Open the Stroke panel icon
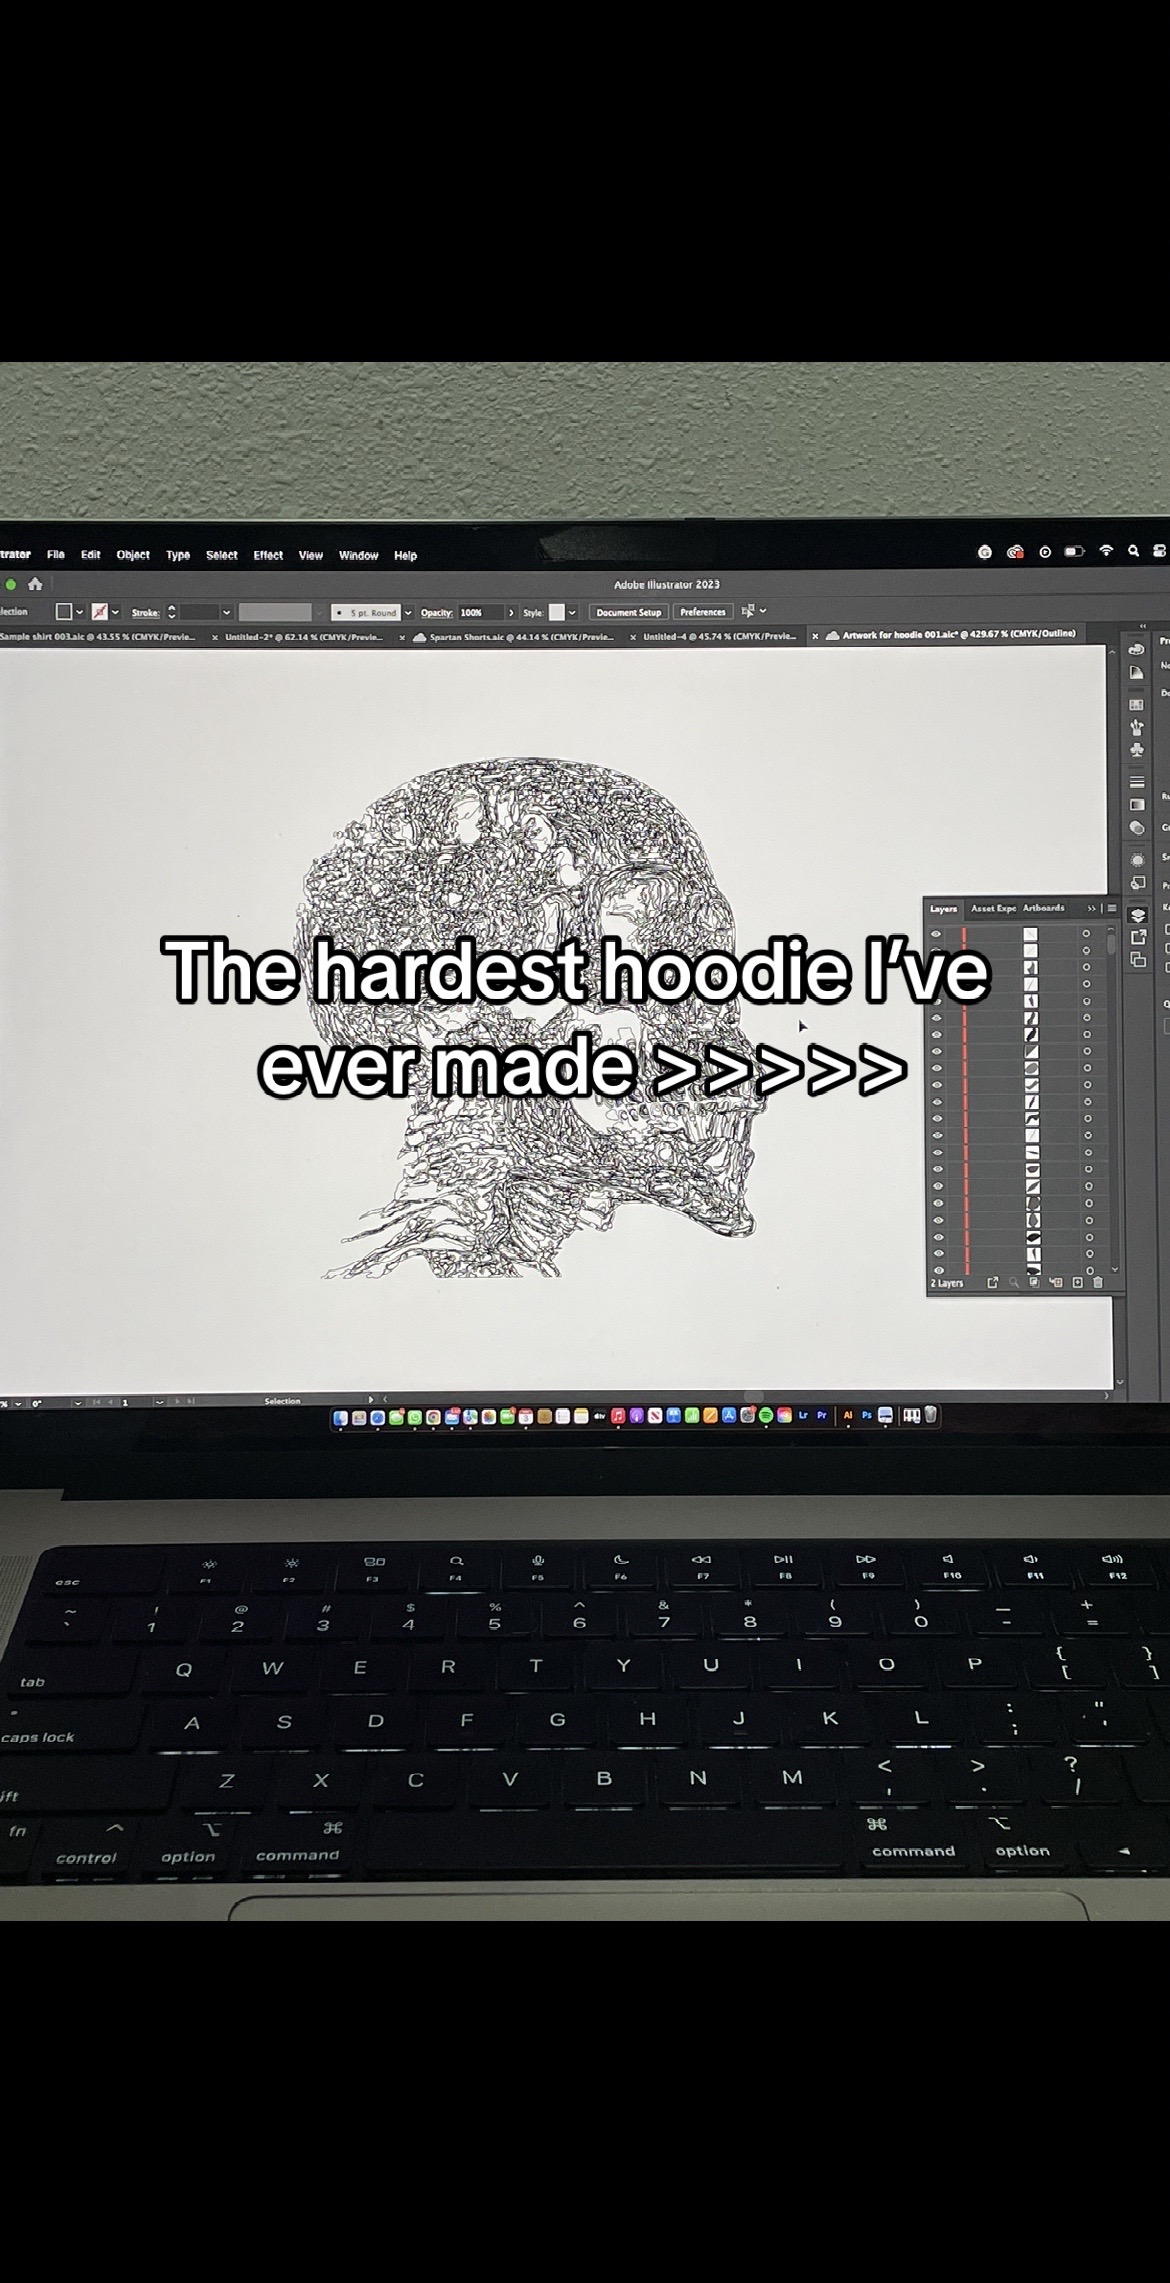This screenshot has height=2283, width=1170. (1137, 781)
